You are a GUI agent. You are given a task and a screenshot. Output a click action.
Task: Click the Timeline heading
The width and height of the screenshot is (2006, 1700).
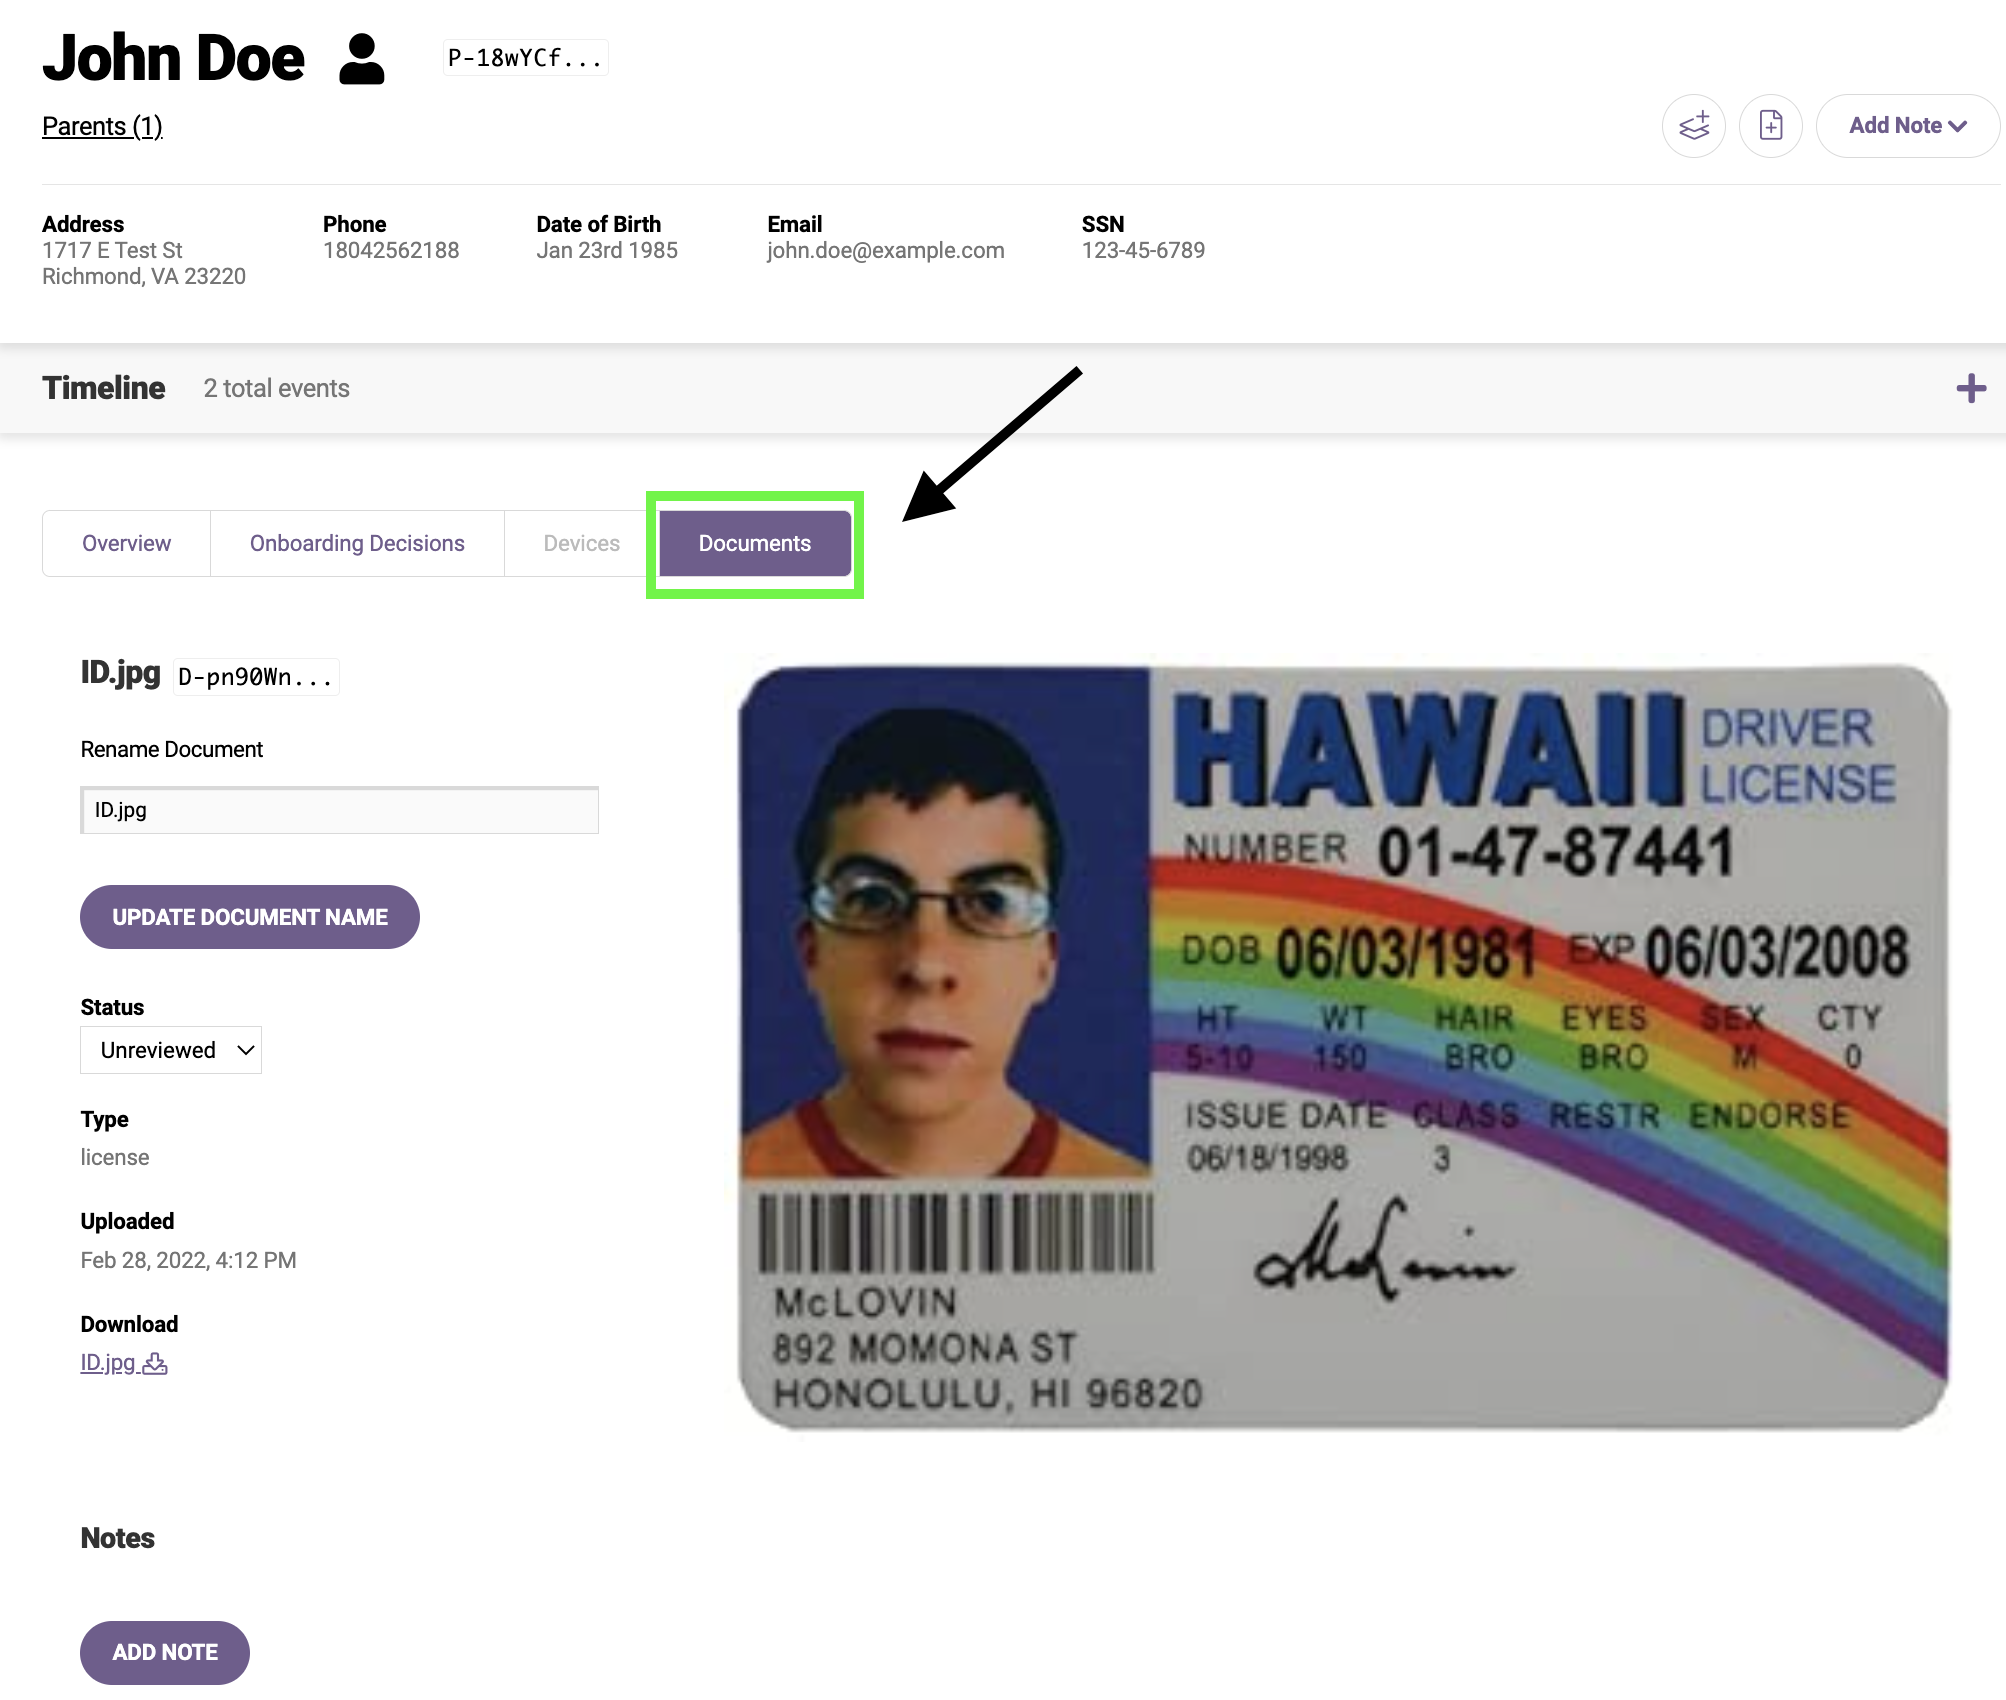[x=104, y=388]
